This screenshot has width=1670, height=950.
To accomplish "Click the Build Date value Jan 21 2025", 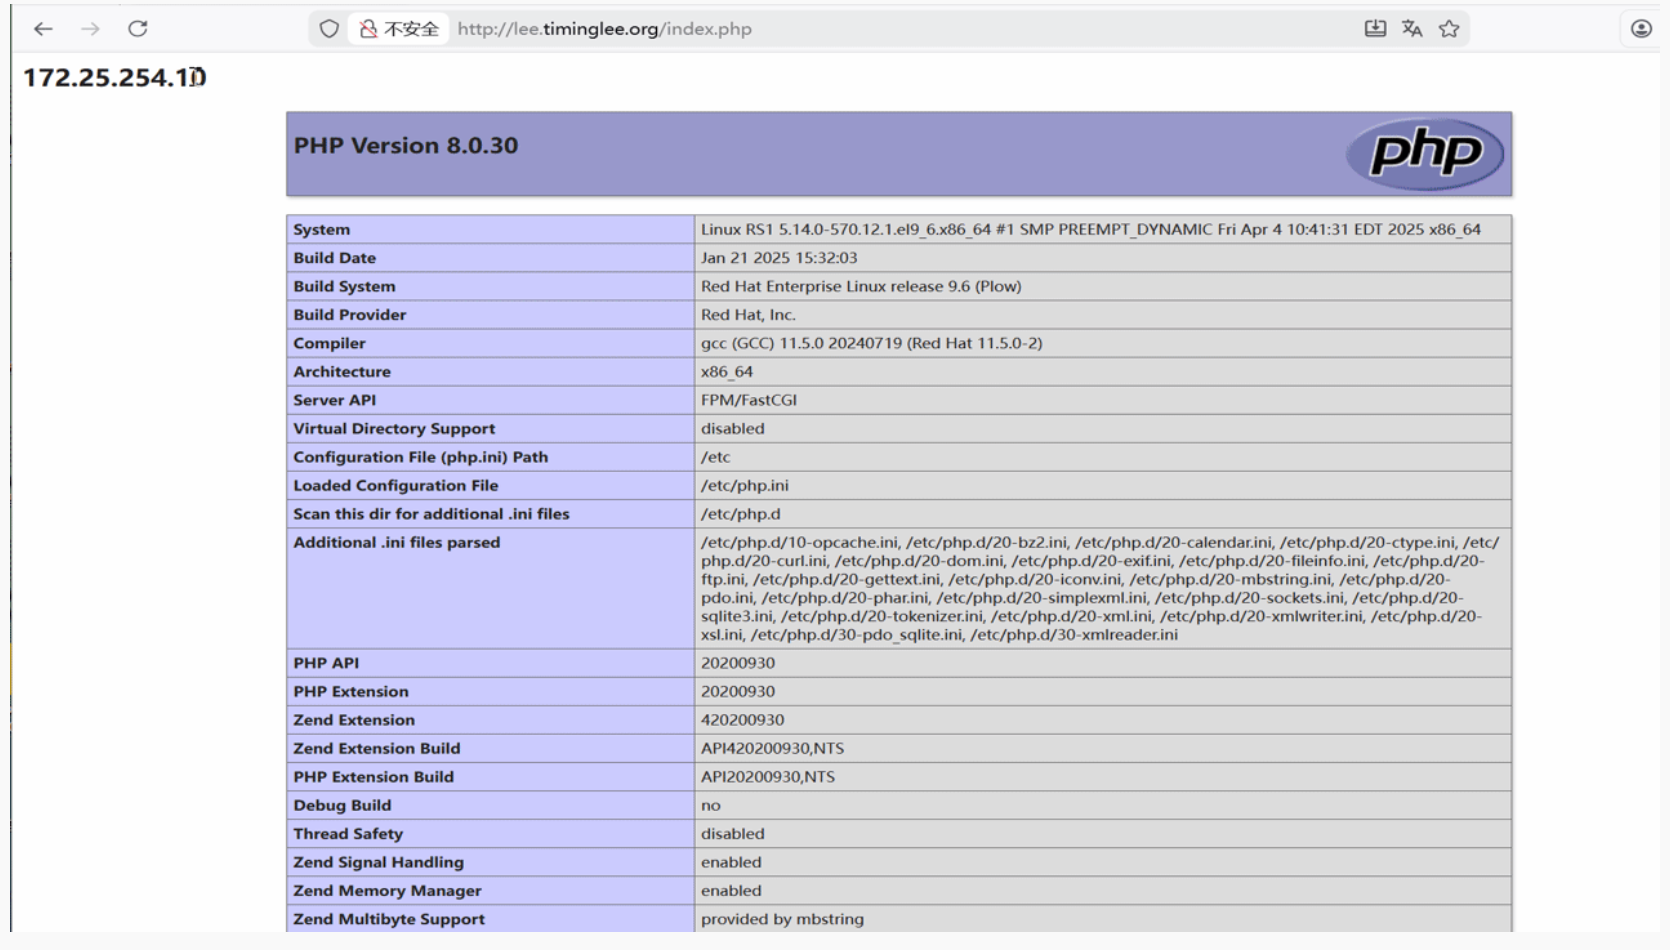I will tap(779, 258).
